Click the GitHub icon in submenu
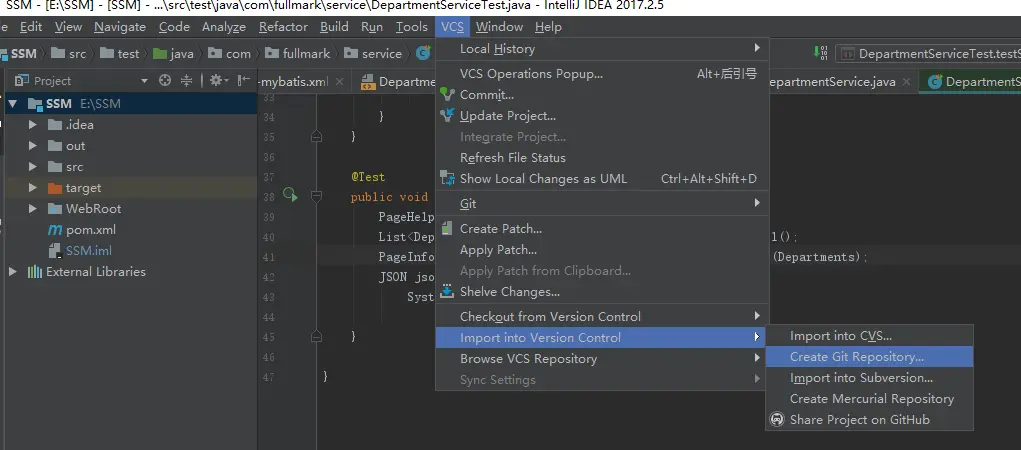This screenshot has width=1021, height=450. coord(777,419)
